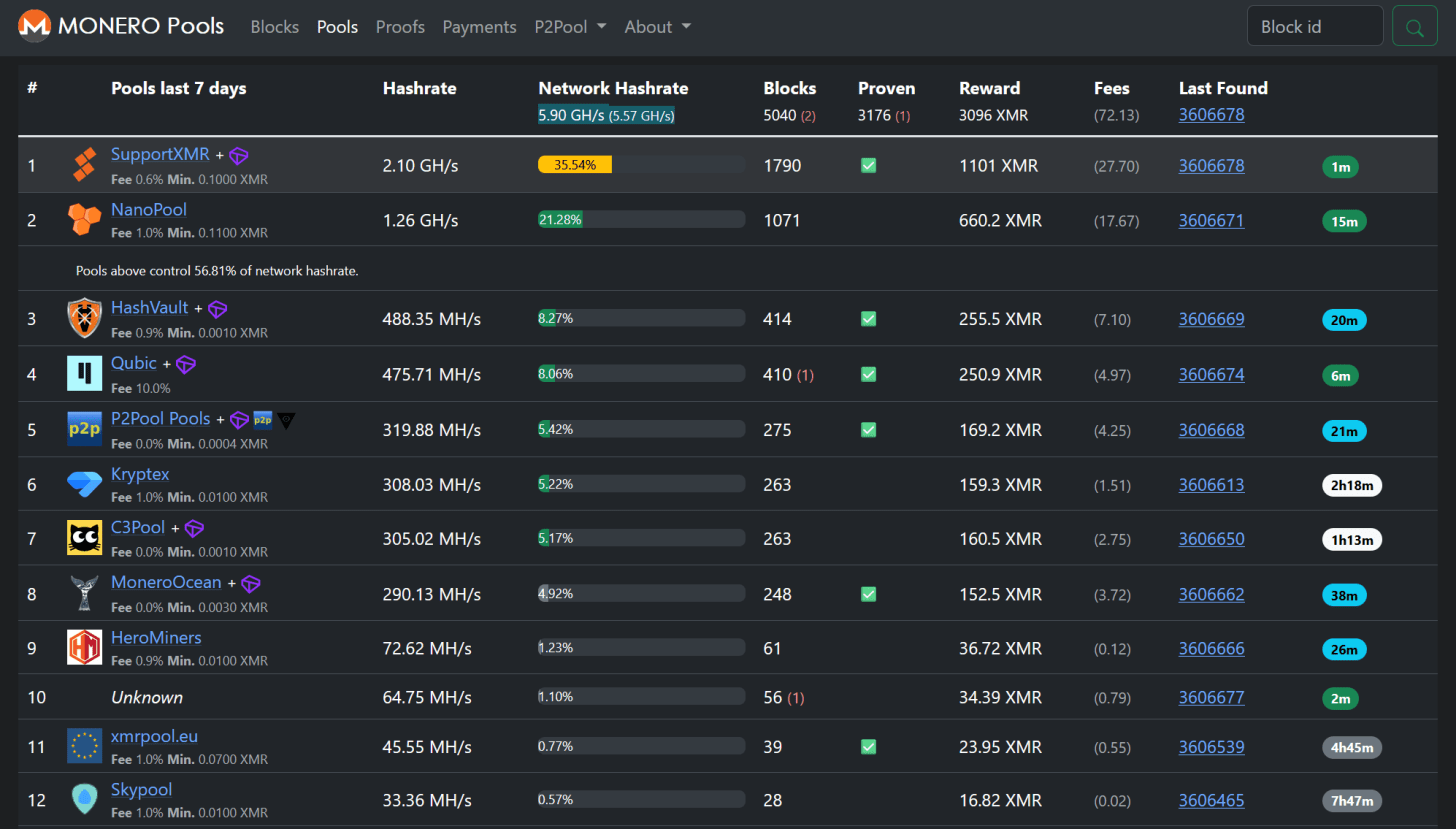Click the MONERO Pools brand title

click(x=141, y=26)
